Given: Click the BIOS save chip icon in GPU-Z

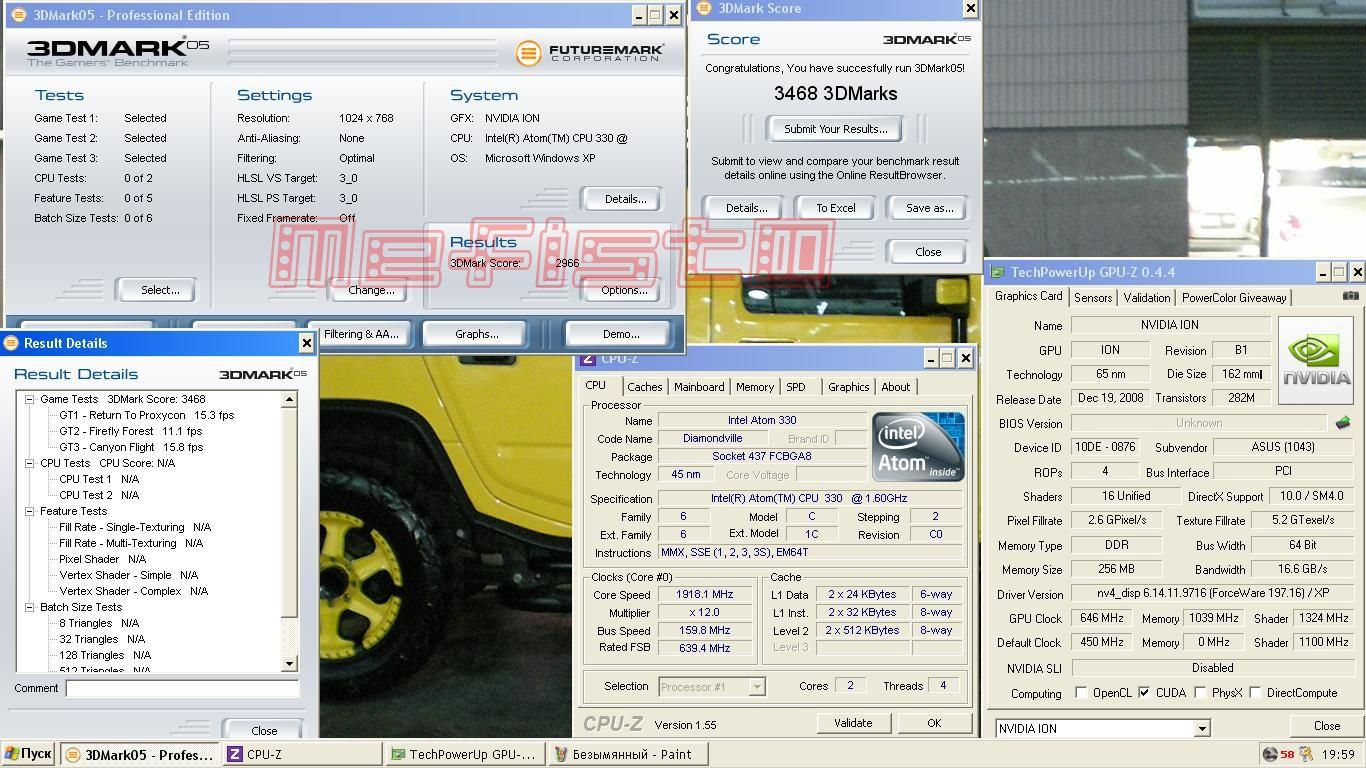Looking at the screenshot, I should click(1343, 423).
